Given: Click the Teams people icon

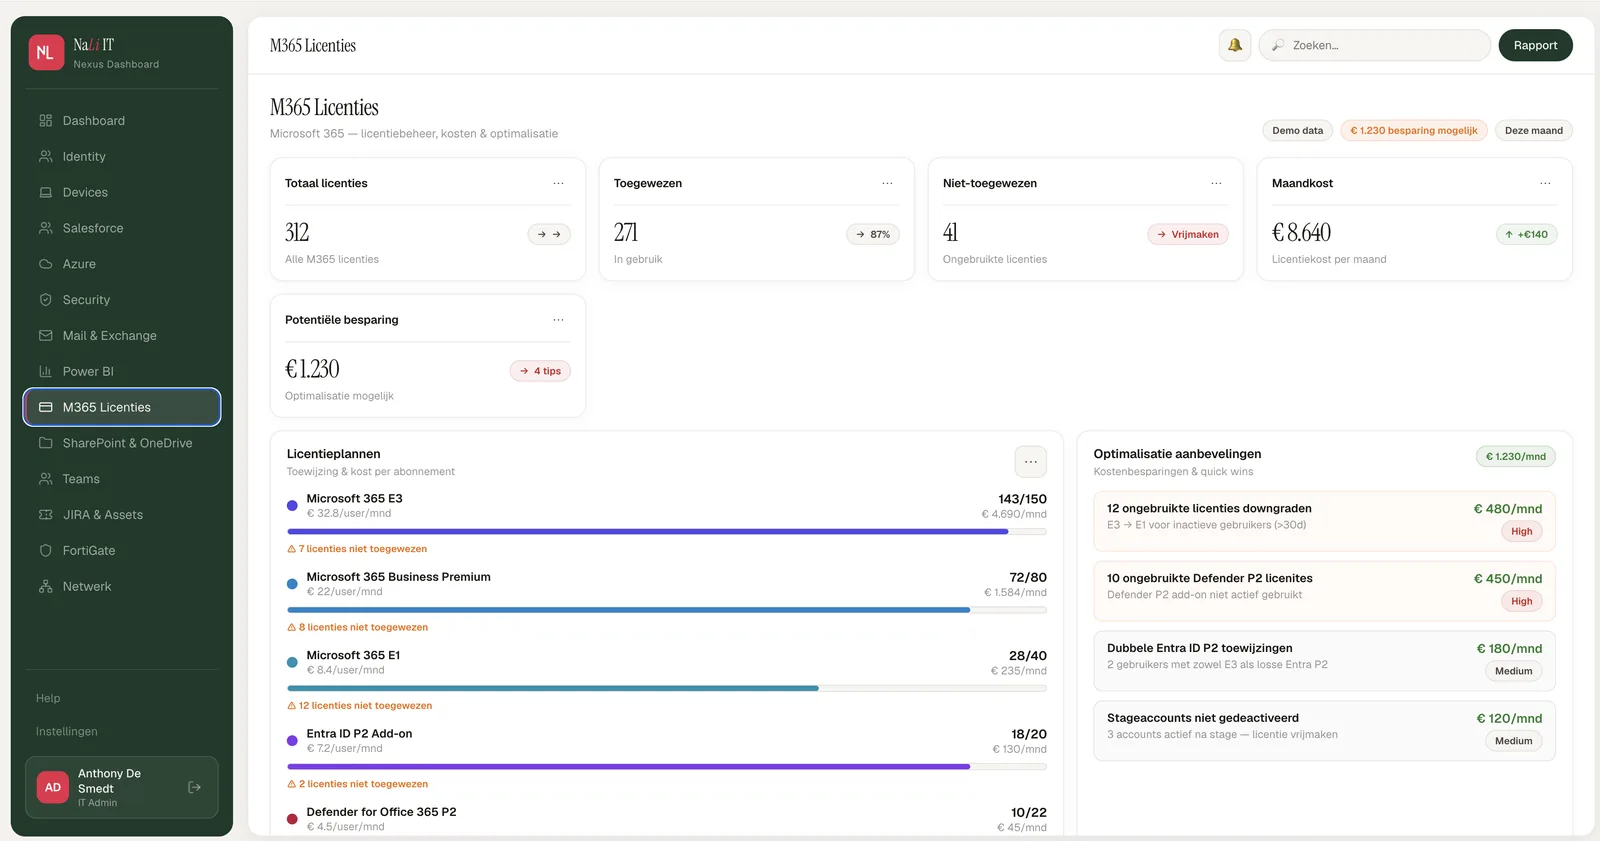Looking at the screenshot, I should (46, 479).
